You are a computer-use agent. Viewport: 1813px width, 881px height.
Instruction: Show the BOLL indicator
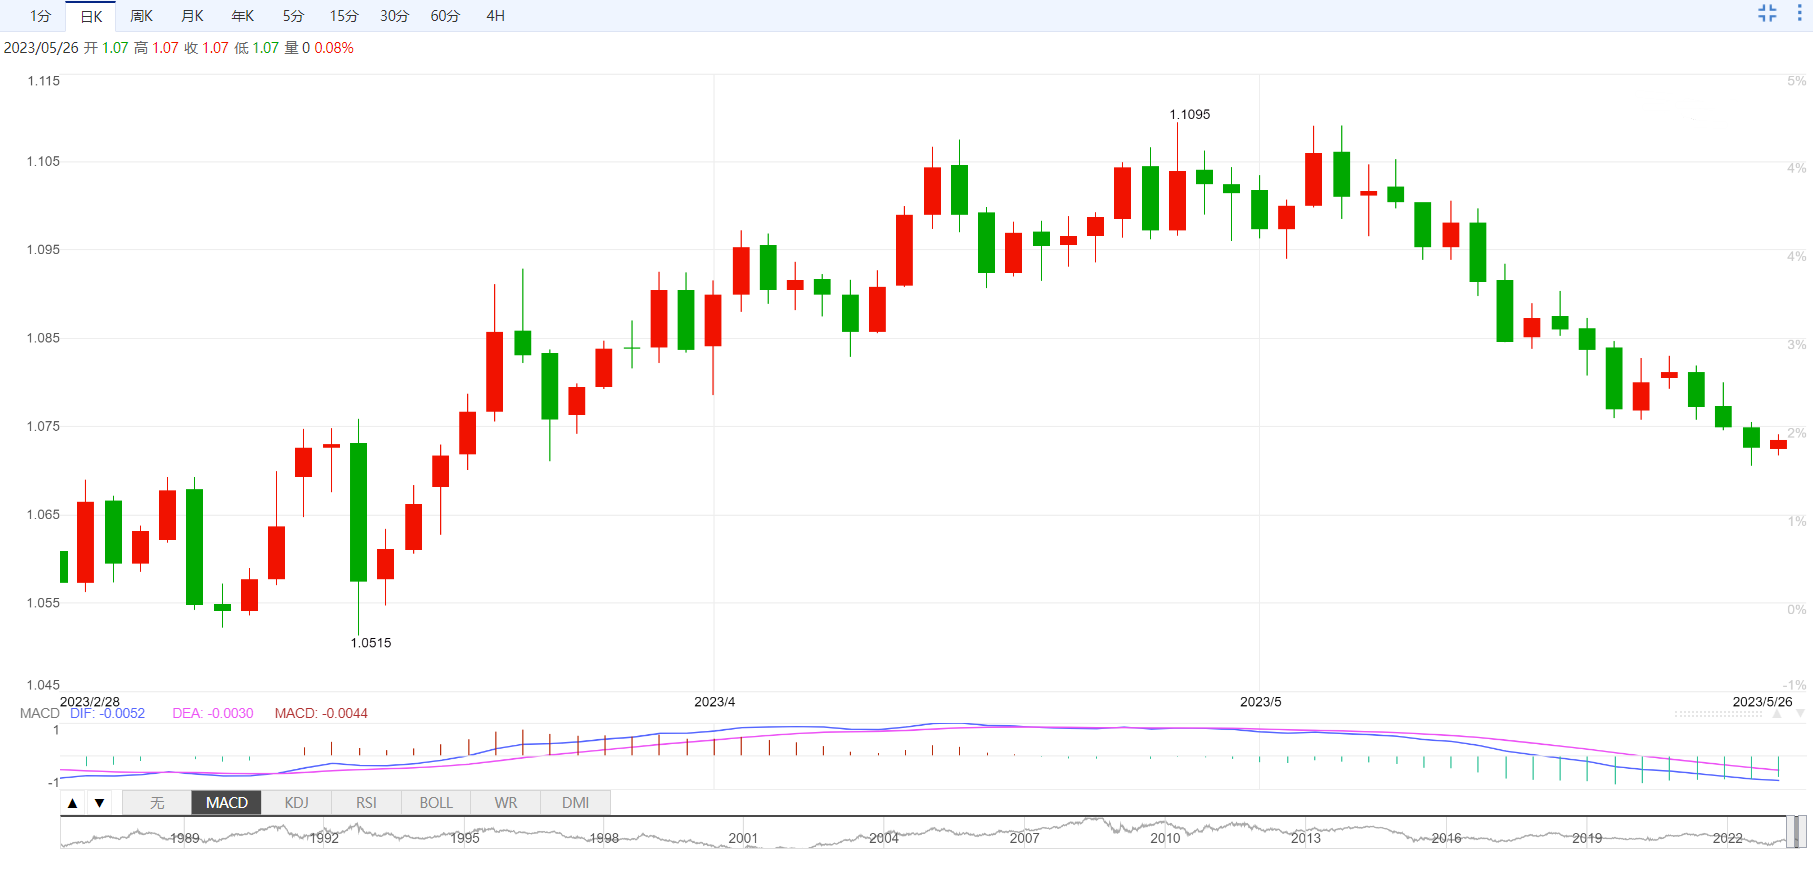(436, 803)
